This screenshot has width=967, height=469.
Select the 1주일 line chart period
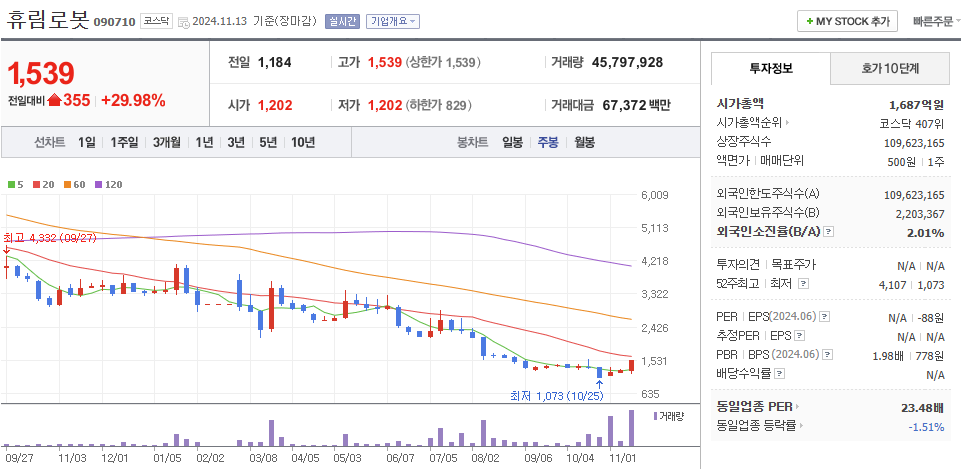[x=124, y=143]
